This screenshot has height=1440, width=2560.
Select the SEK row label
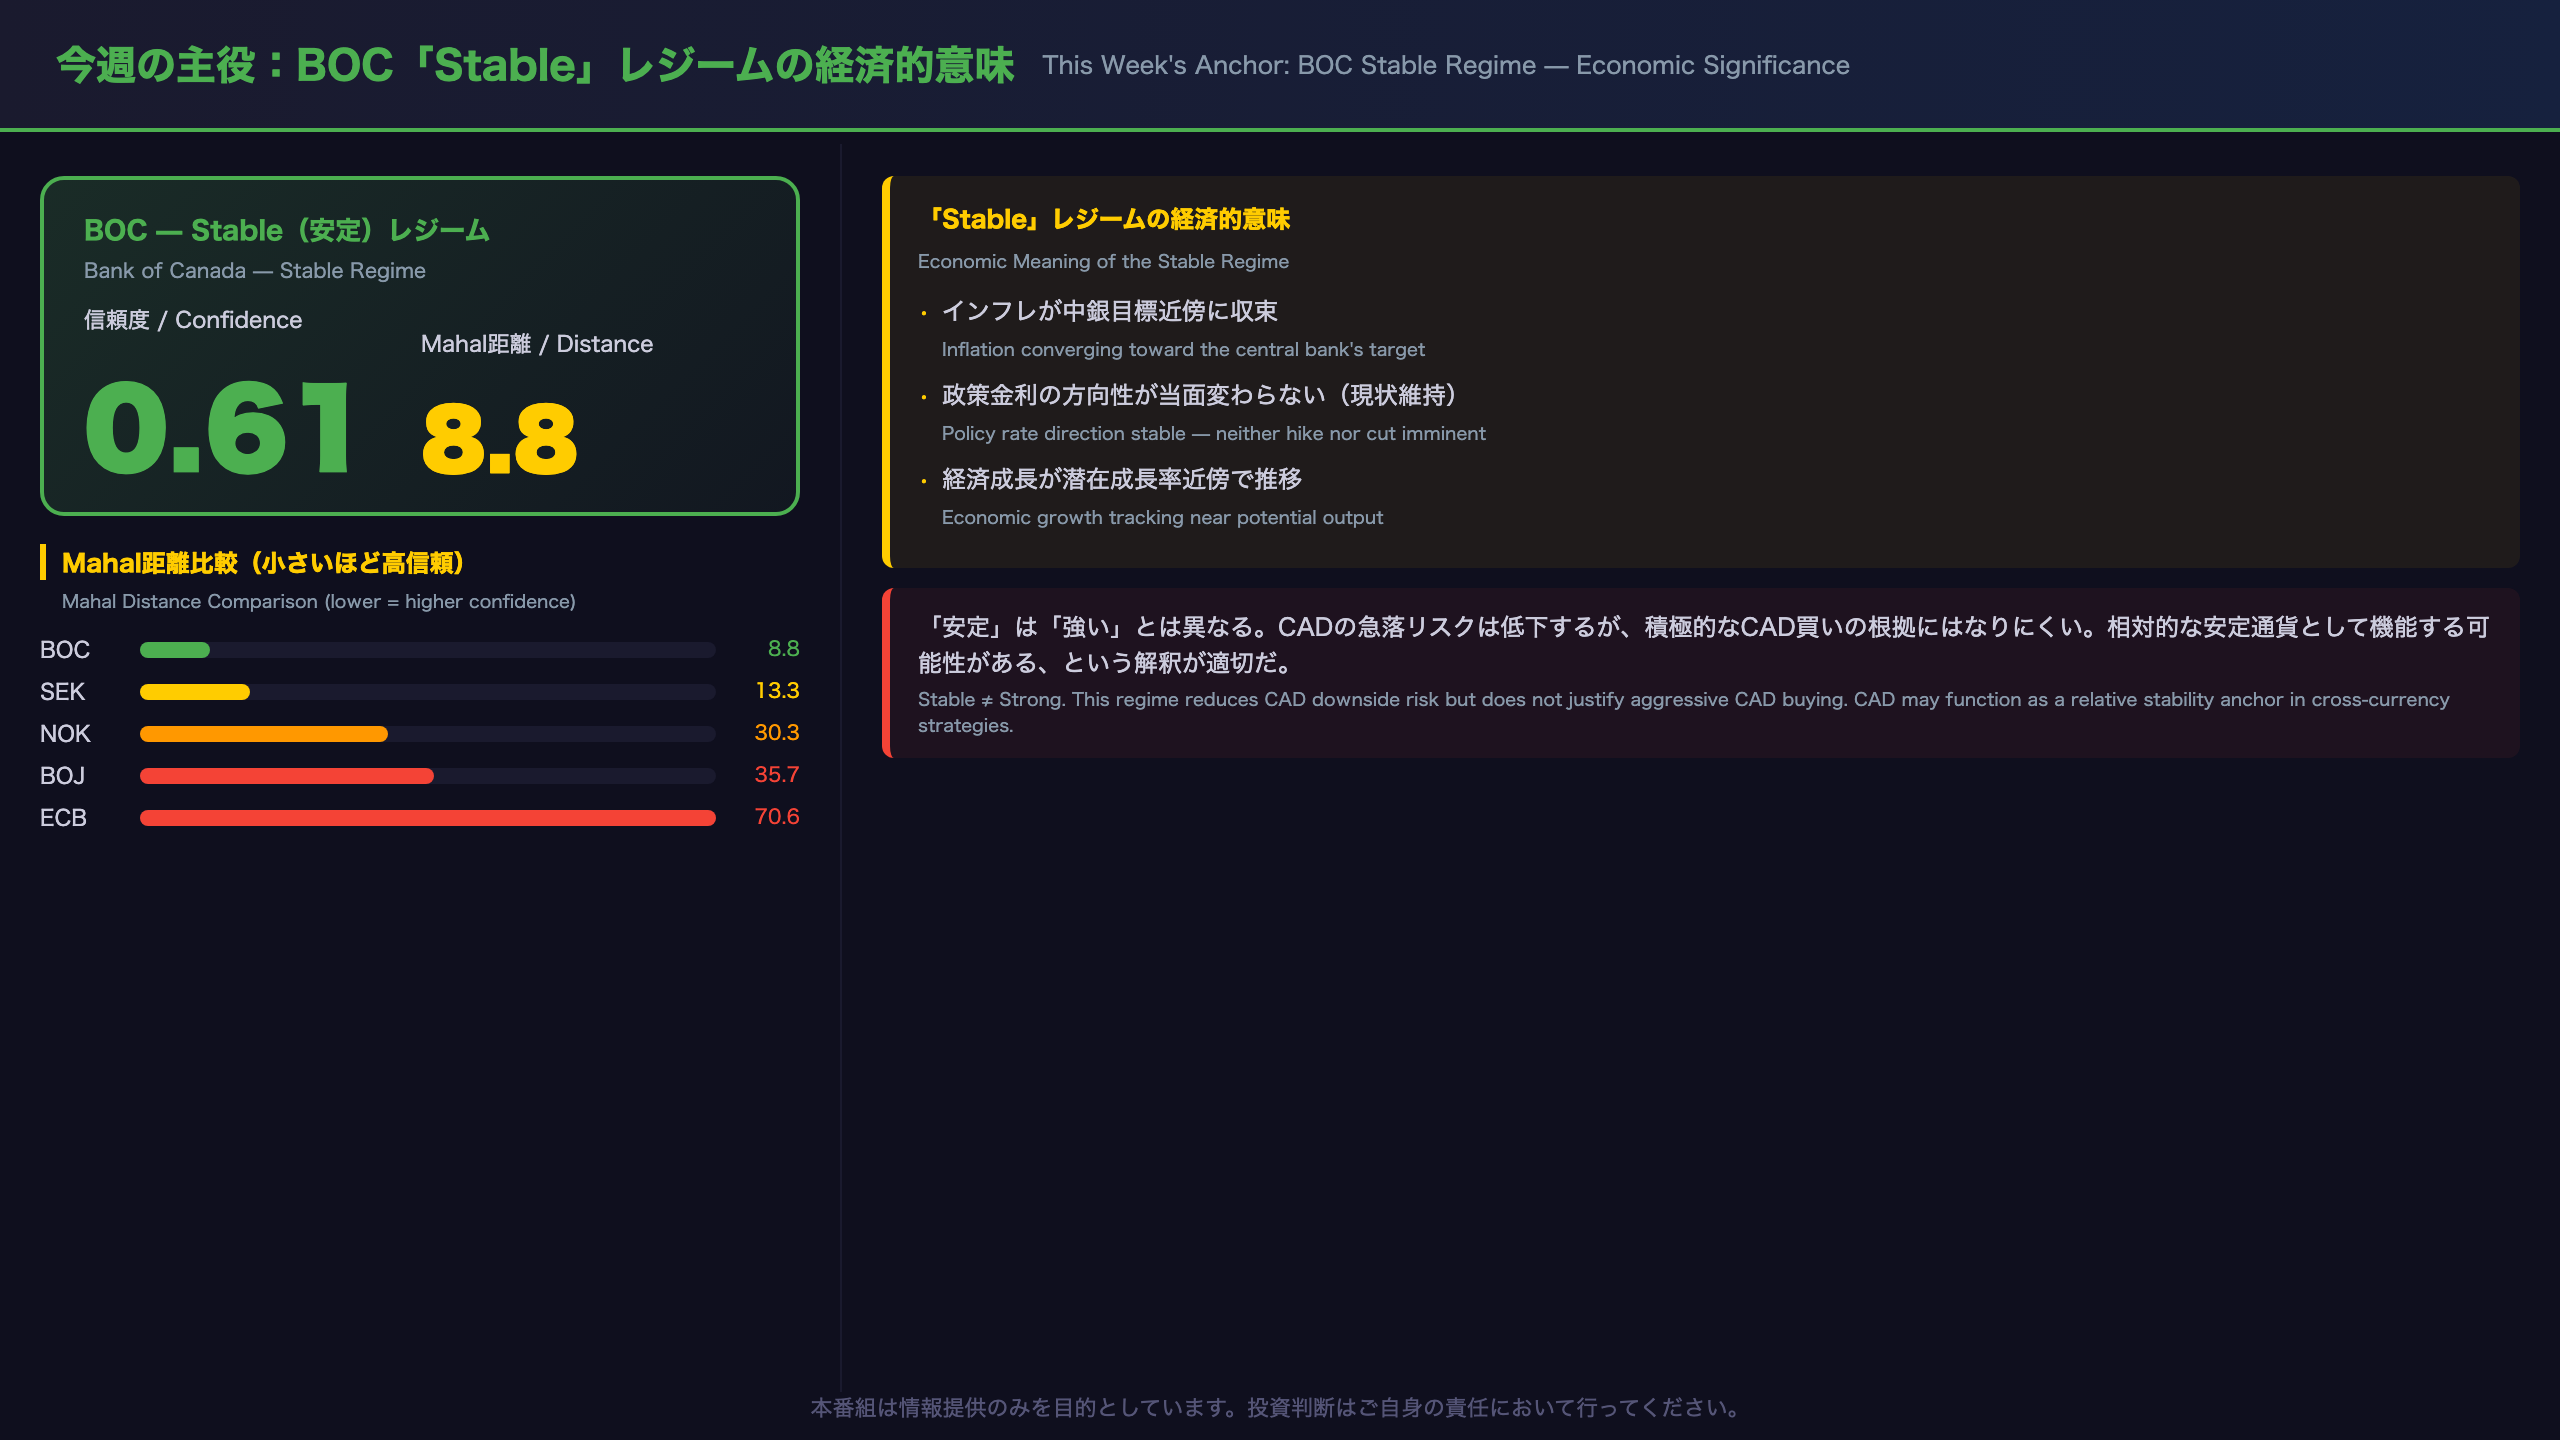[62, 692]
